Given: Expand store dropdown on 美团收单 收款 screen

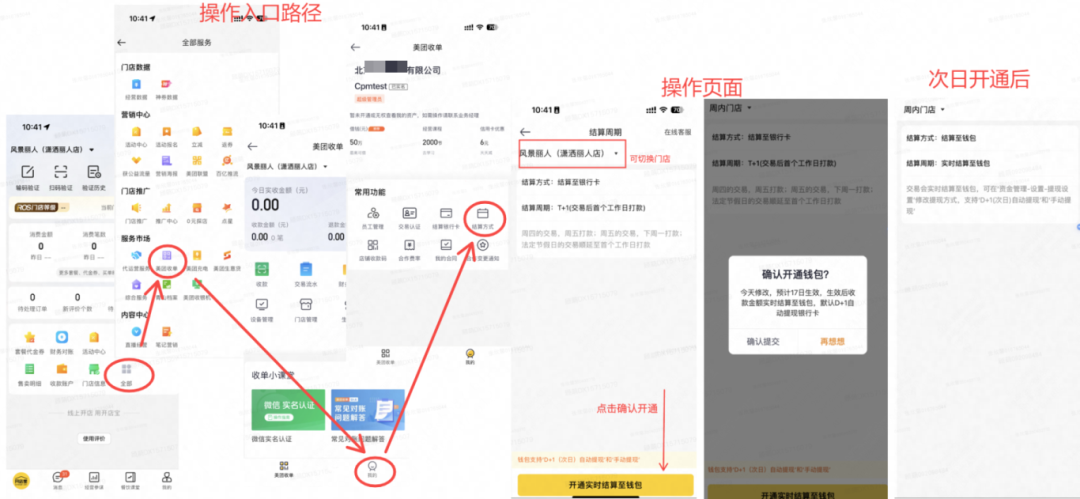Looking at the screenshot, I should (324, 167).
